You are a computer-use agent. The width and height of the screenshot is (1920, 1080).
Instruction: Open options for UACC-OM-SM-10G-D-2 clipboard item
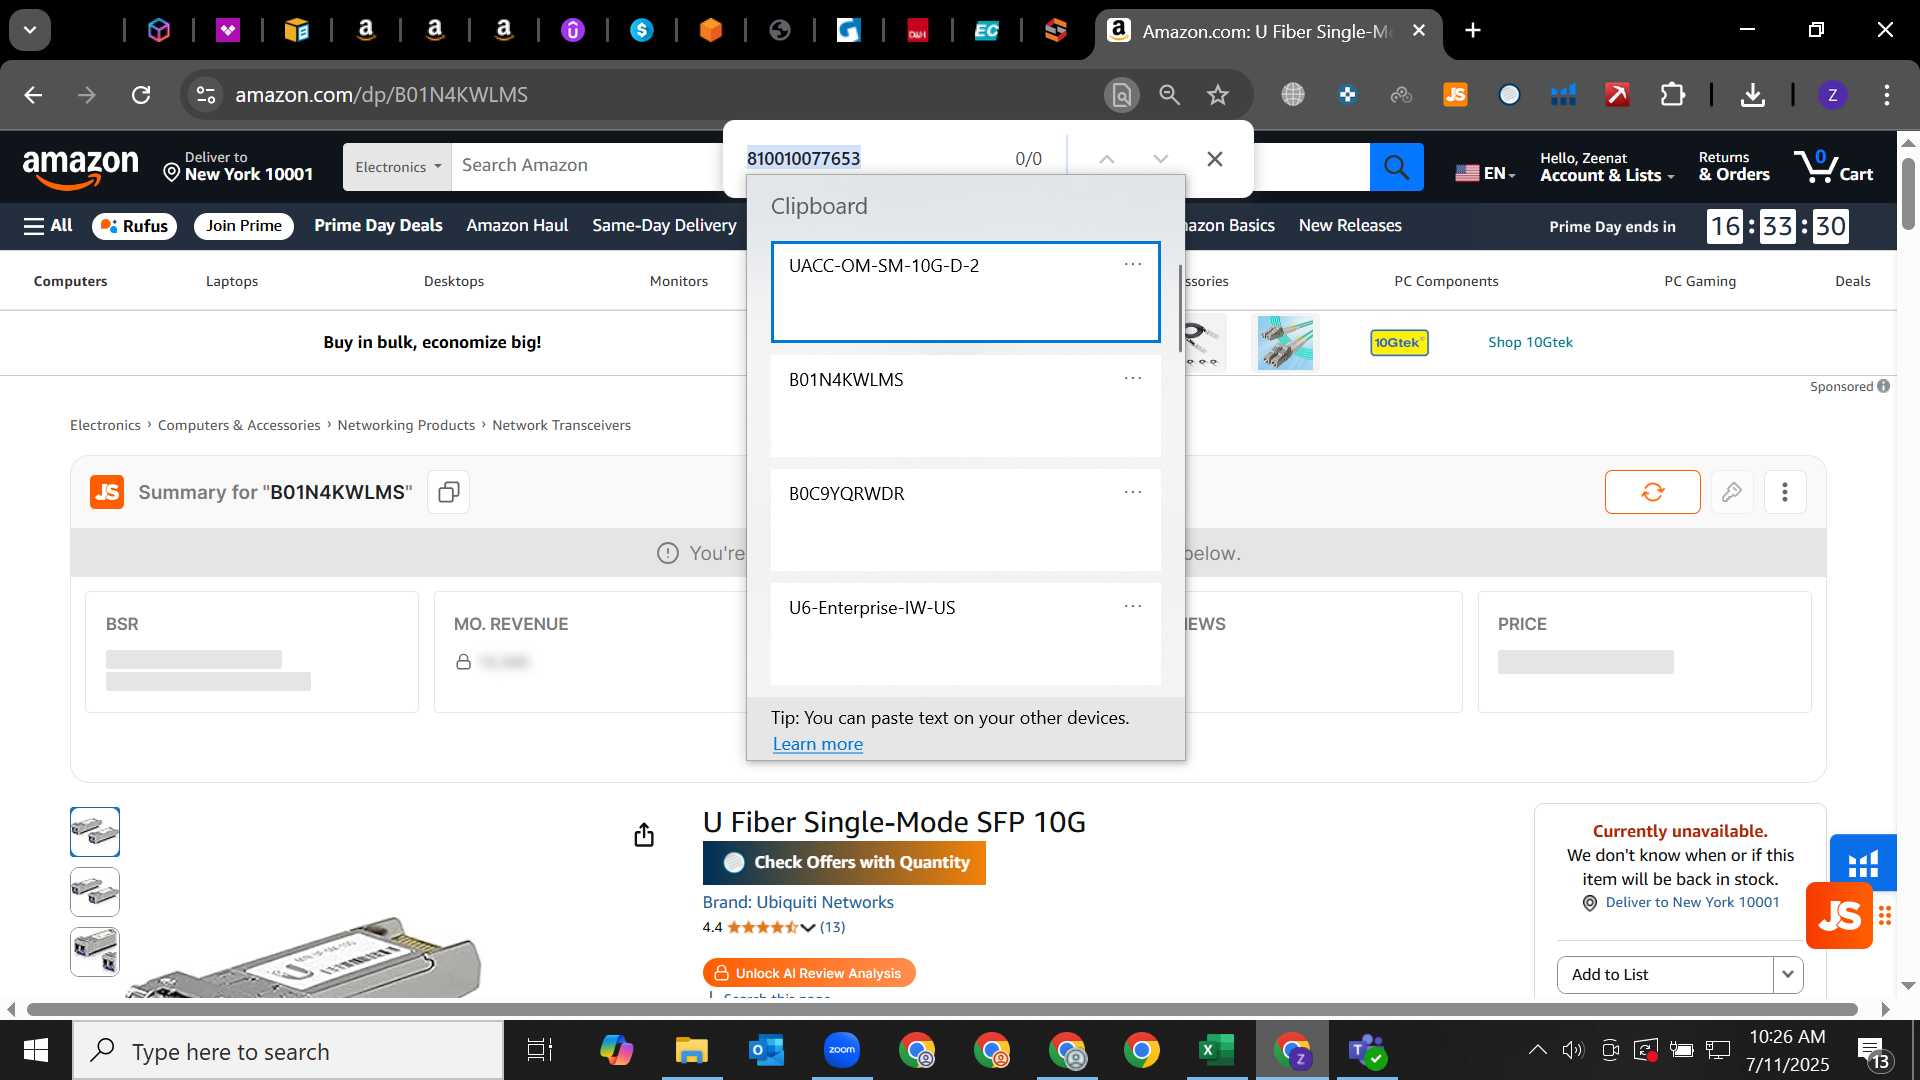pyautogui.click(x=1132, y=264)
